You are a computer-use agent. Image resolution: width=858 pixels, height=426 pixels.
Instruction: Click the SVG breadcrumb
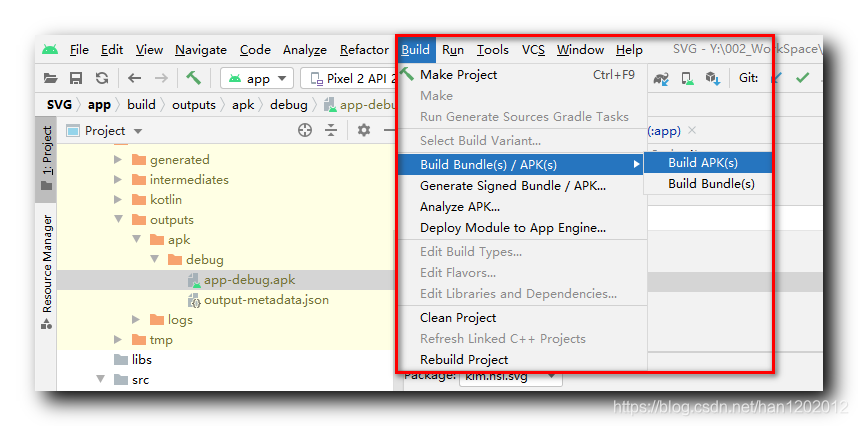(x=59, y=104)
